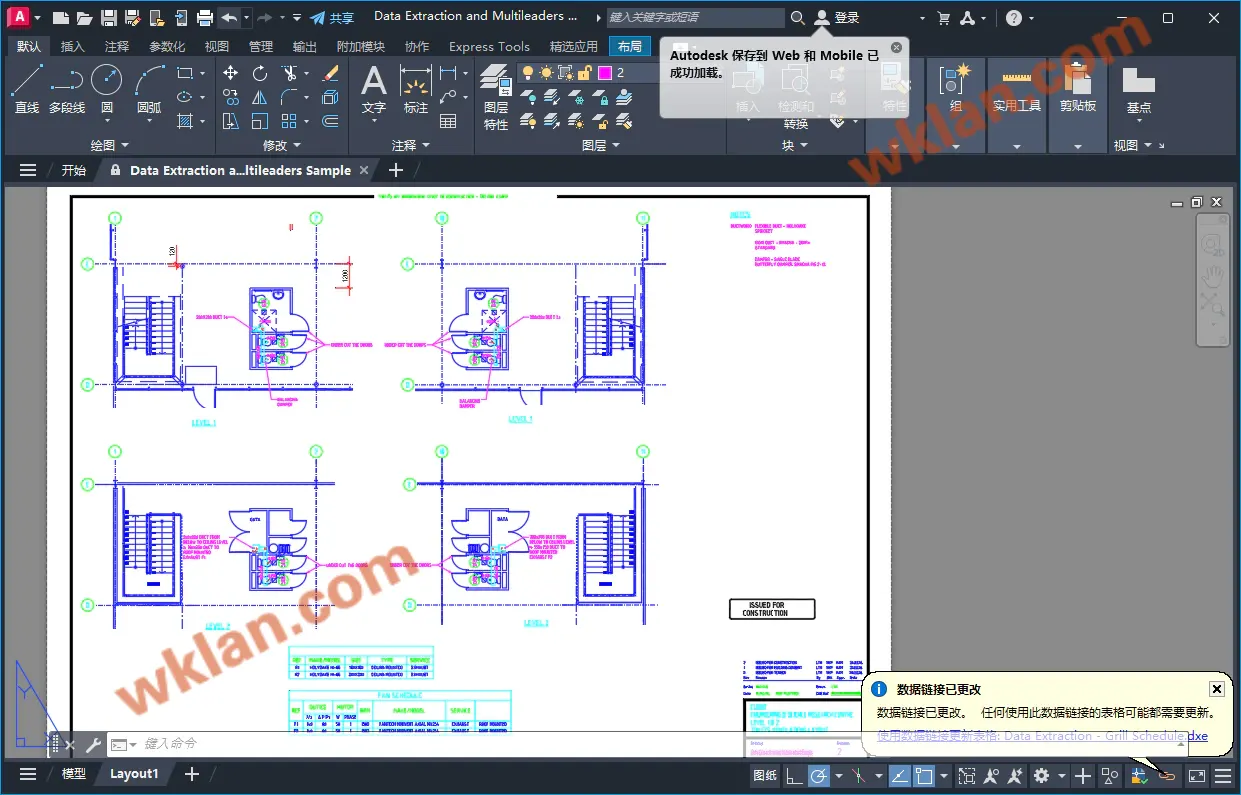Activate the Rotate tool in 修改 panel

pyautogui.click(x=260, y=73)
